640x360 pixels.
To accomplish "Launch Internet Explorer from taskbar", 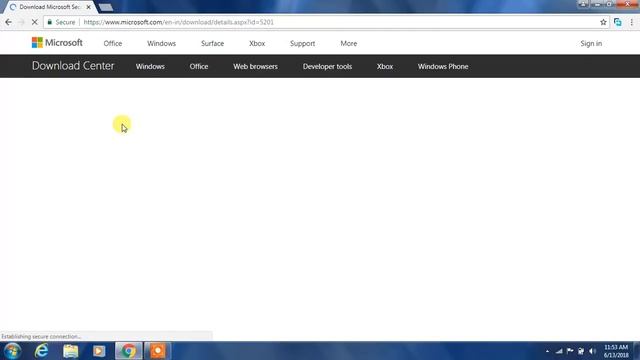I will pyautogui.click(x=42, y=351).
